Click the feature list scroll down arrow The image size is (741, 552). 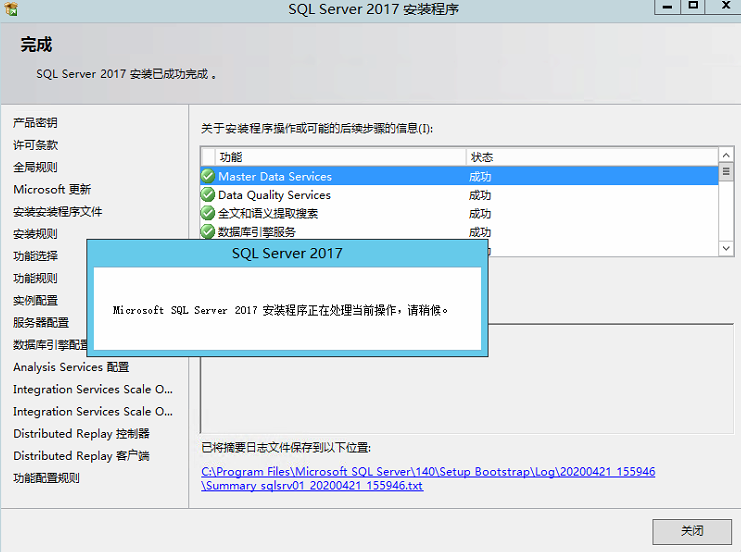(726, 248)
